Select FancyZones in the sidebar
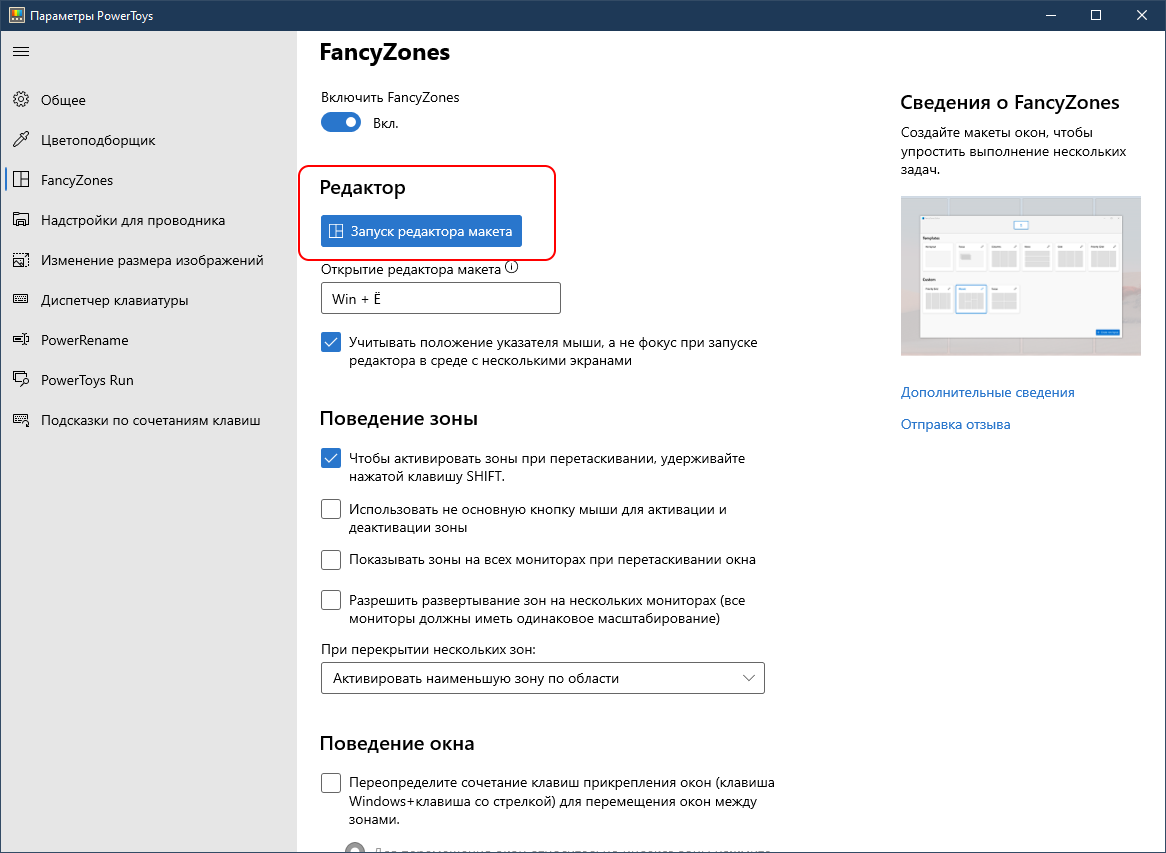The width and height of the screenshot is (1166, 853). (x=149, y=180)
